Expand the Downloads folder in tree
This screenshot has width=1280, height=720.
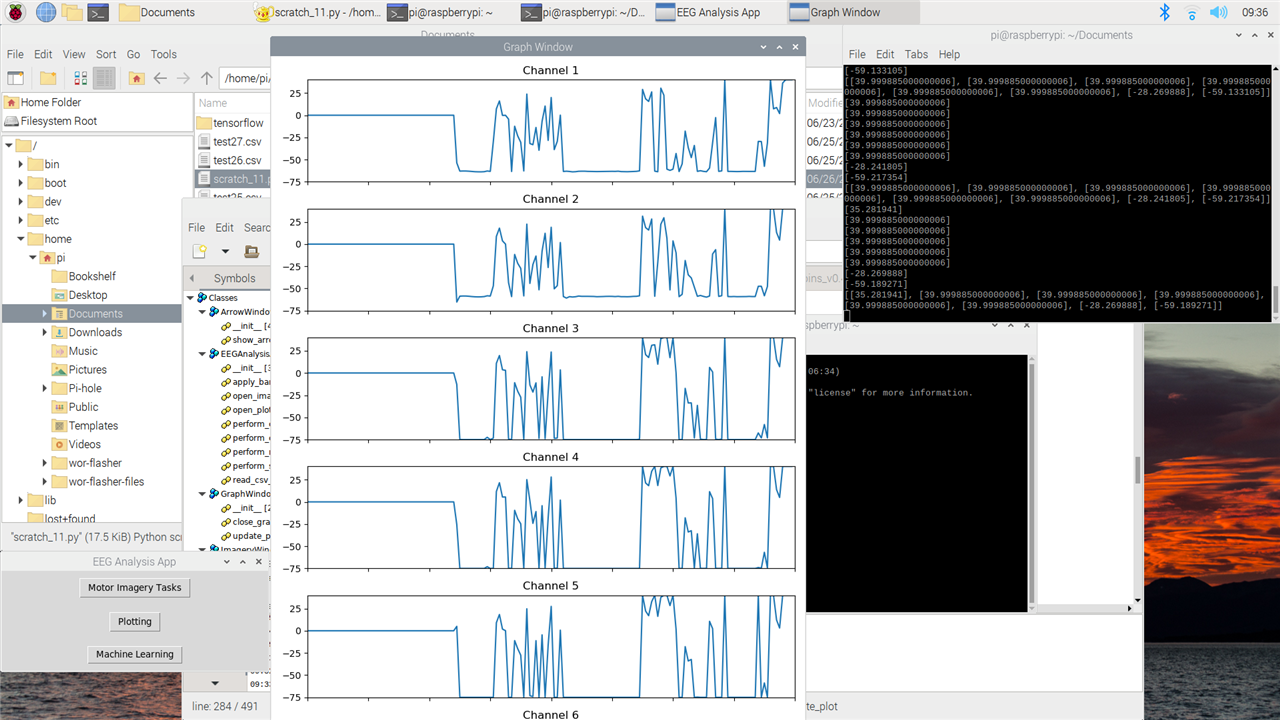point(45,333)
